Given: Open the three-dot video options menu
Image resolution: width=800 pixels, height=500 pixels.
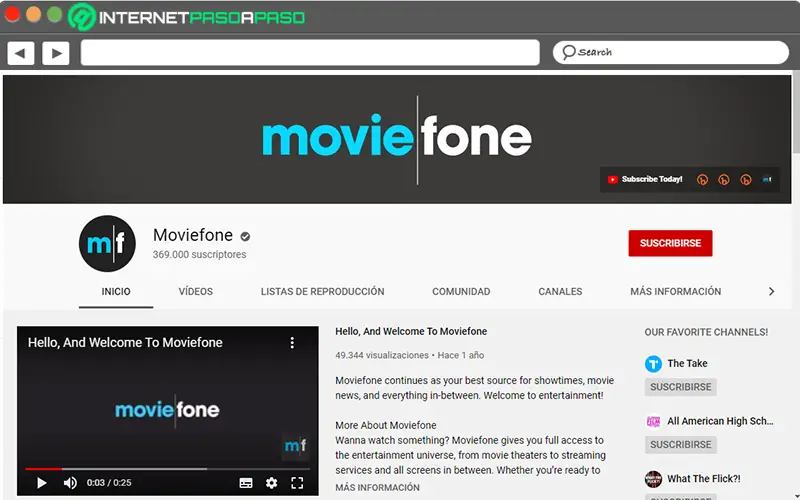Looking at the screenshot, I should [292, 343].
